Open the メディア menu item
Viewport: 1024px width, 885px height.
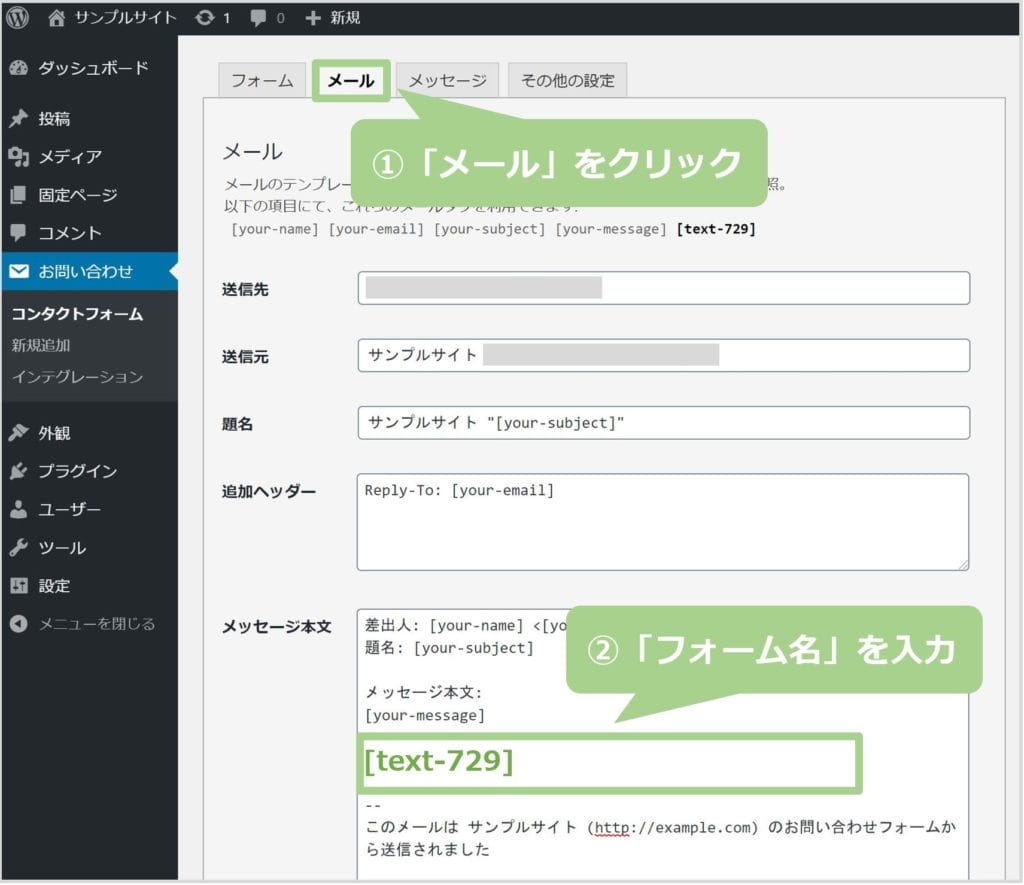(89, 156)
